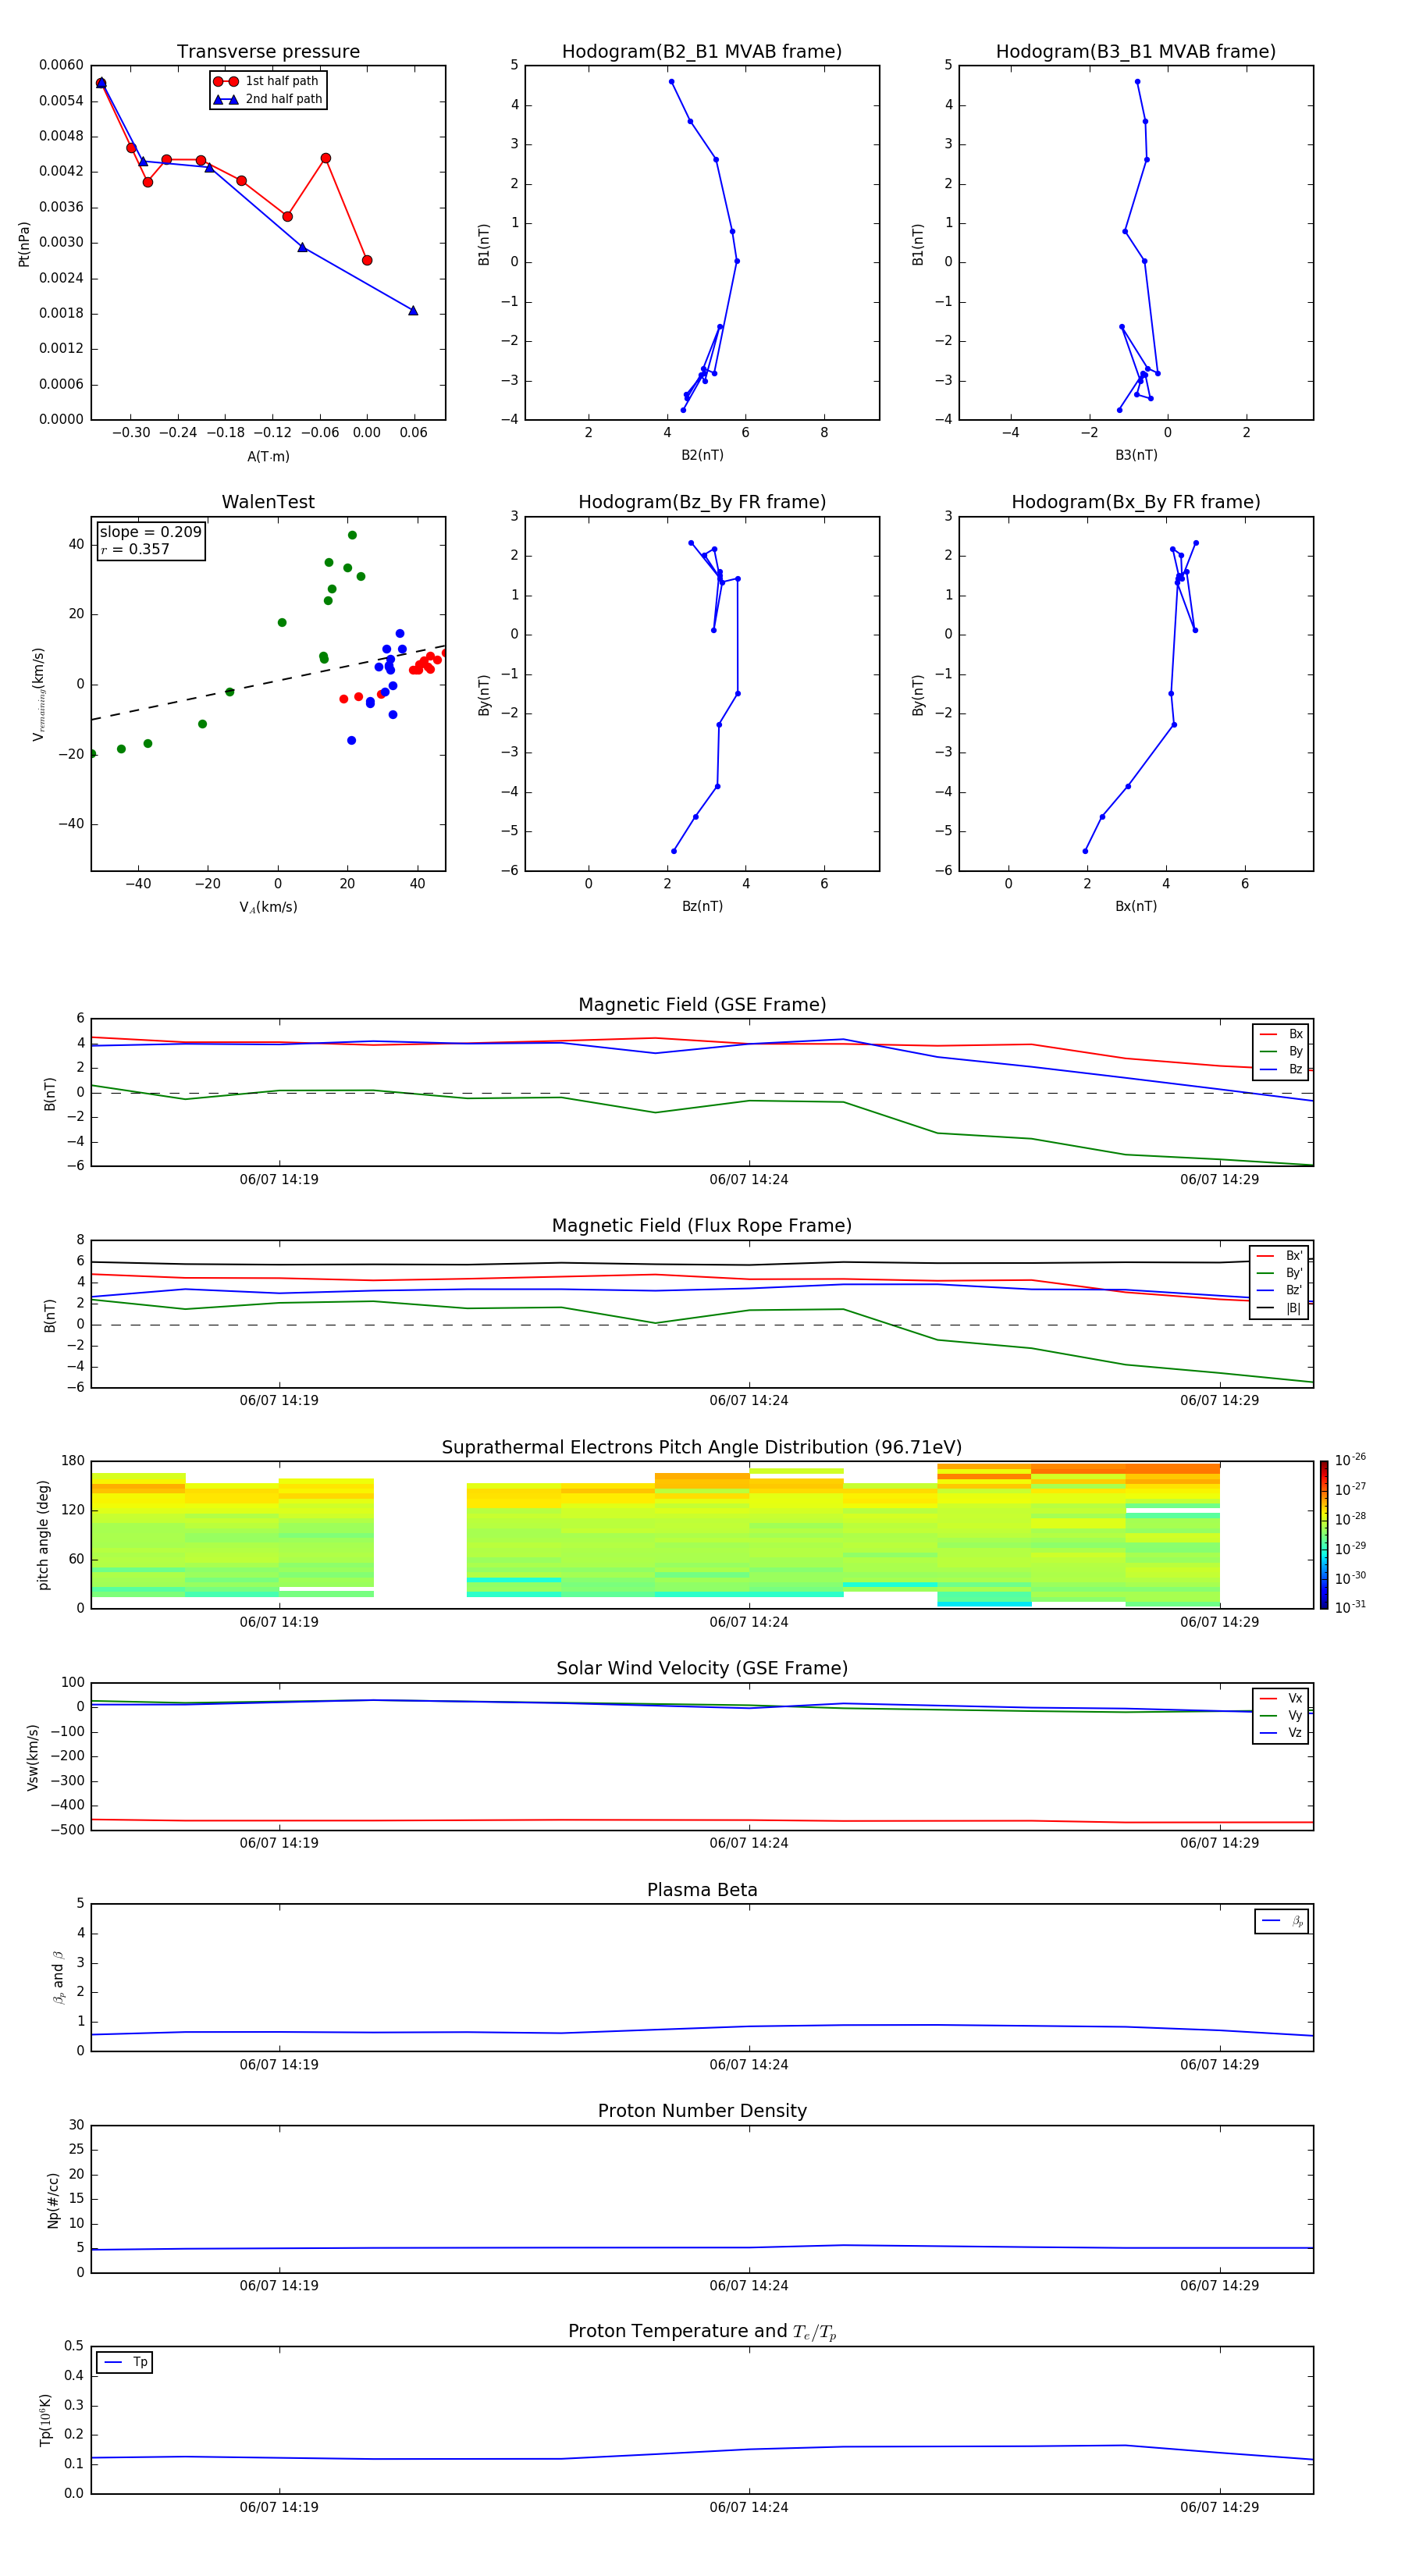Click the "By'" legend entry in Flux Rope panel
1405x2576 pixels.
point(1279,1273)
